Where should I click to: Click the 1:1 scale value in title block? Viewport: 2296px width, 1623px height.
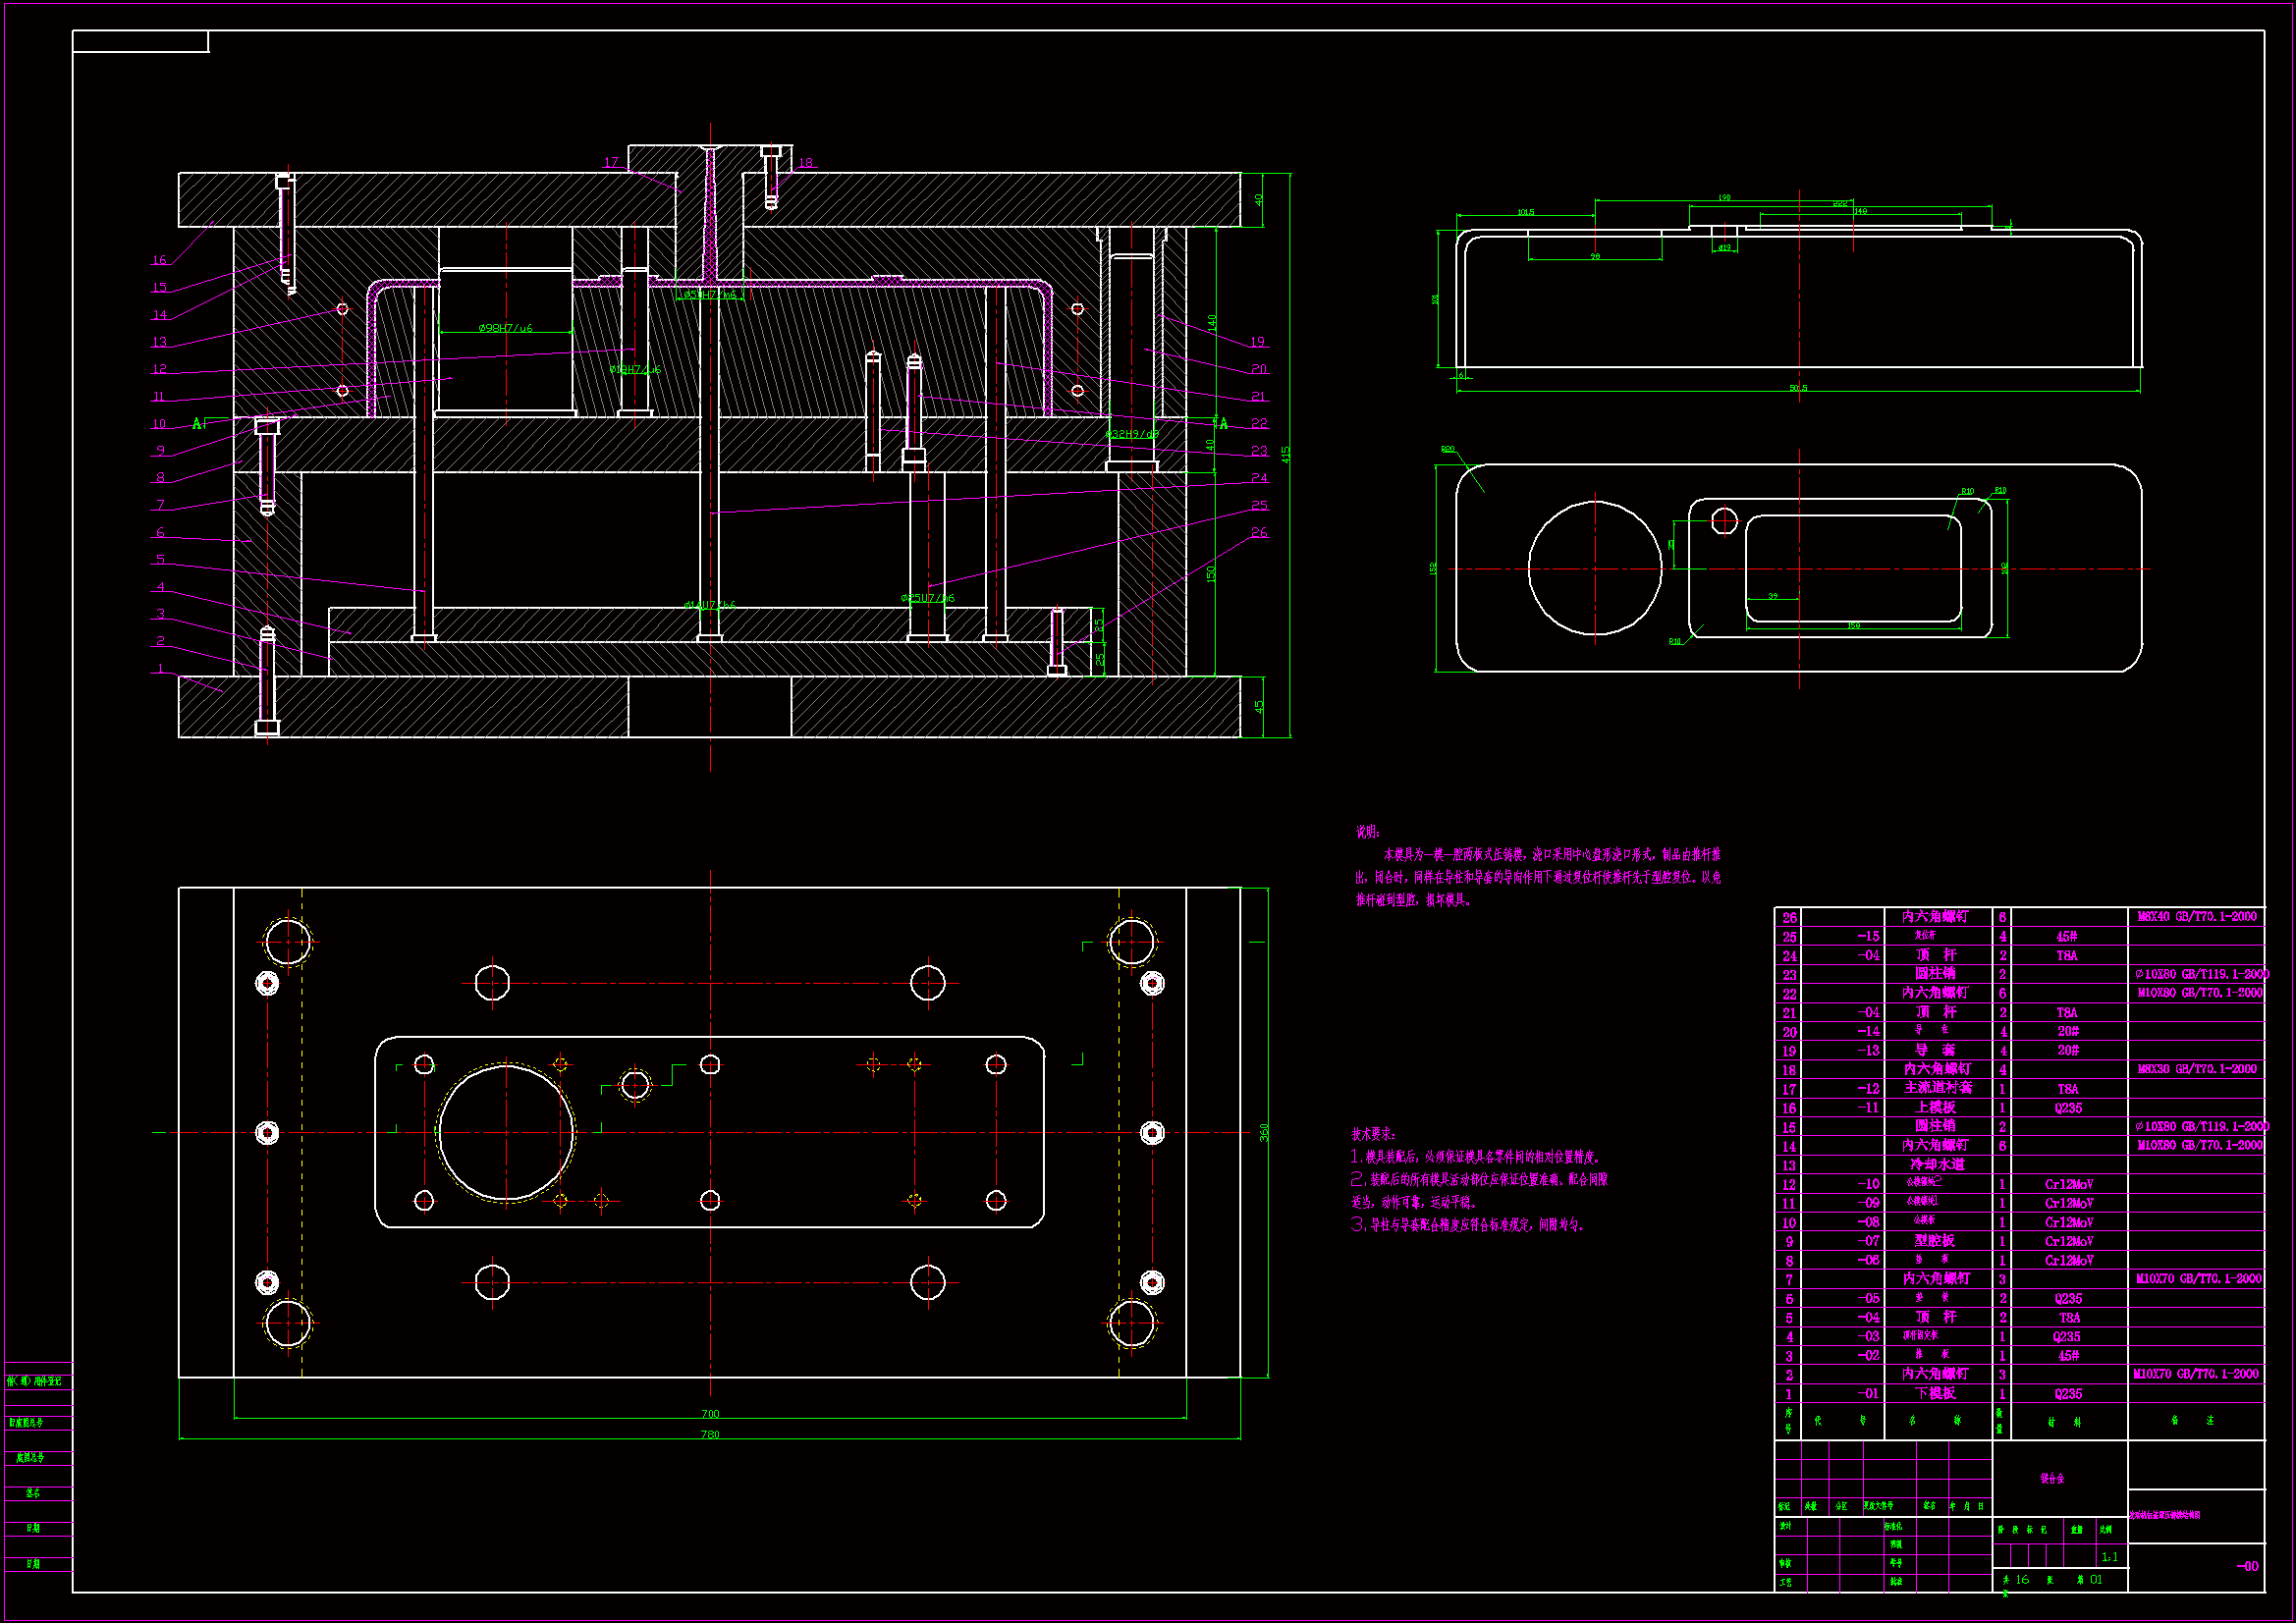(x=2109, y=1557)
